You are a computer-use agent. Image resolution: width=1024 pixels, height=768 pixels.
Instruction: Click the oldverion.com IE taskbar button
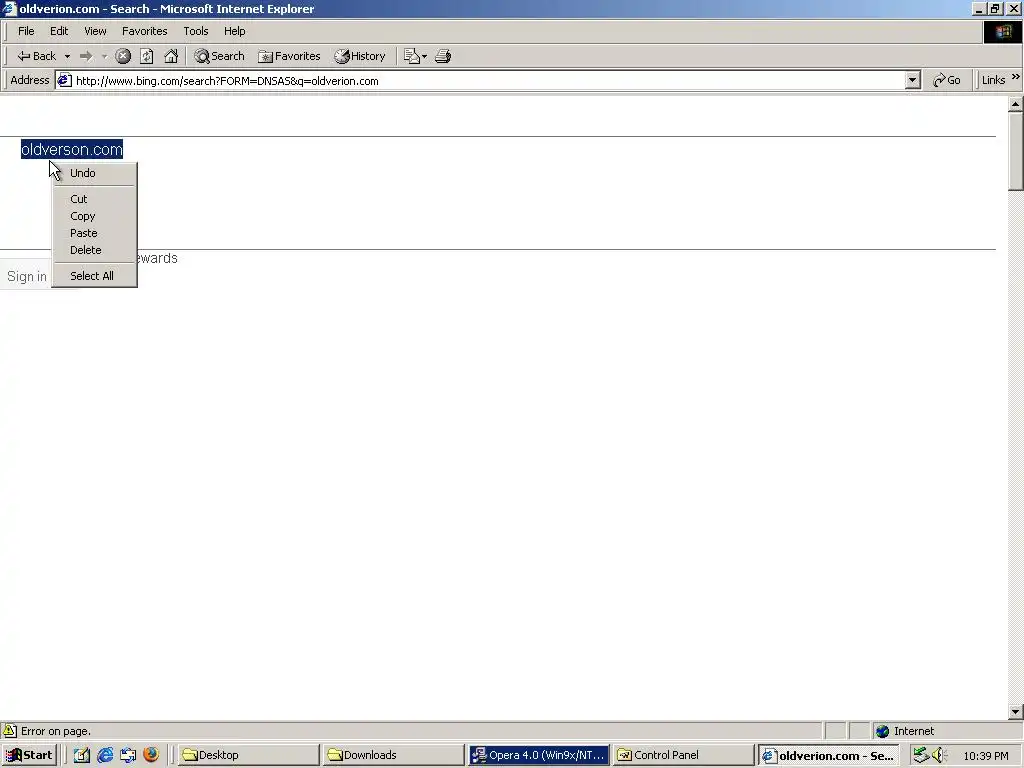(828, 755)
